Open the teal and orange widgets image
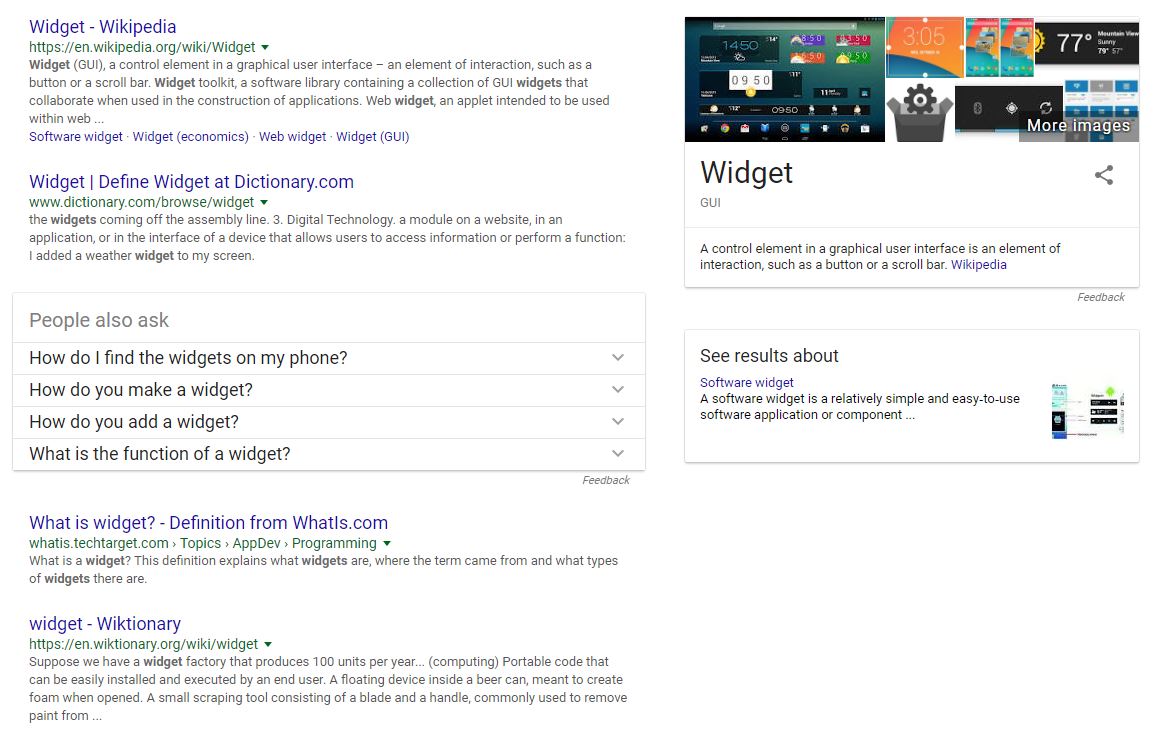The width and height of the screenshot is (1170, 737). (x=1000, y=48)
